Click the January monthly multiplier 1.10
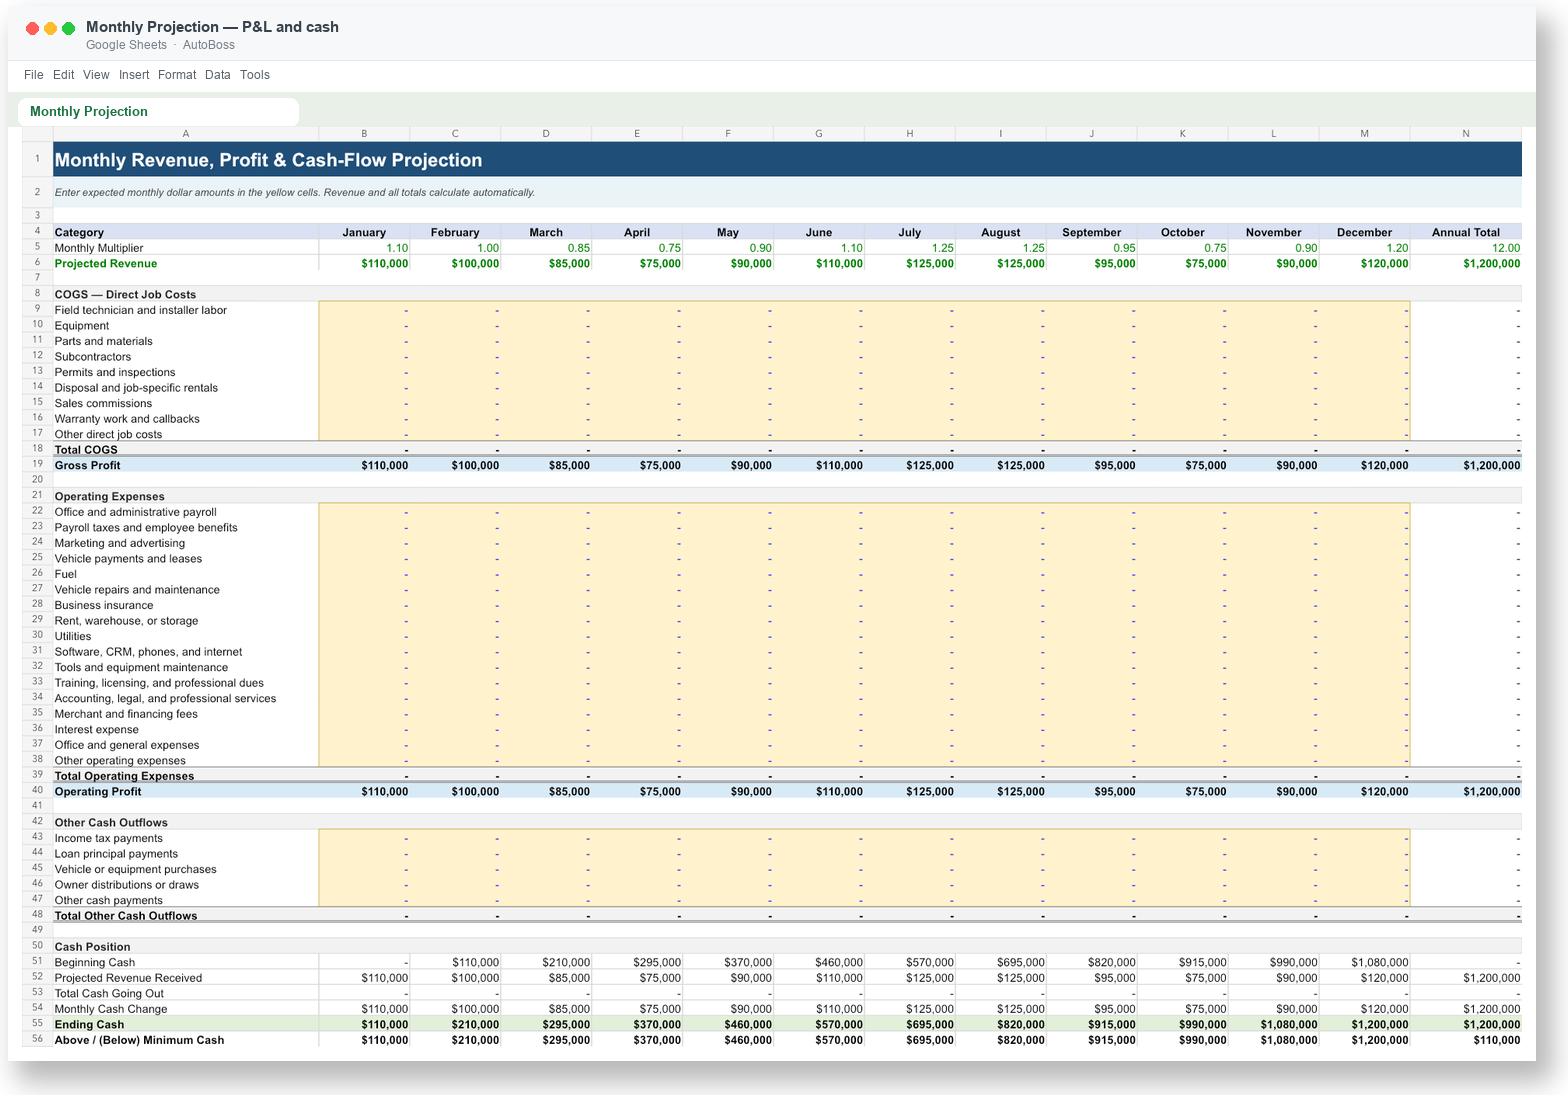Screen dimensions: 1568x1095 (x=364, y=248)
